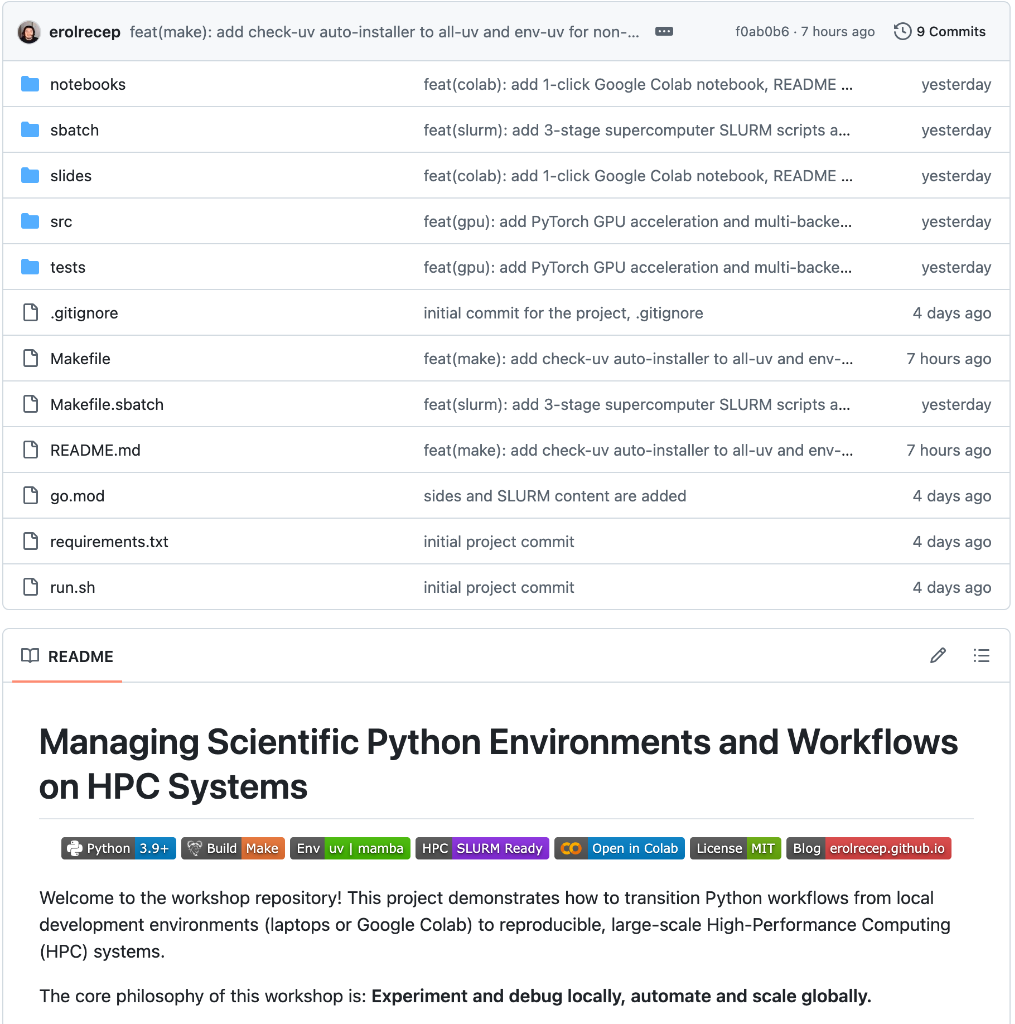The height and width of the screenshot is (1024, 1015).
Task: Click the erolrecep username link
Action: tap(85, 32)
